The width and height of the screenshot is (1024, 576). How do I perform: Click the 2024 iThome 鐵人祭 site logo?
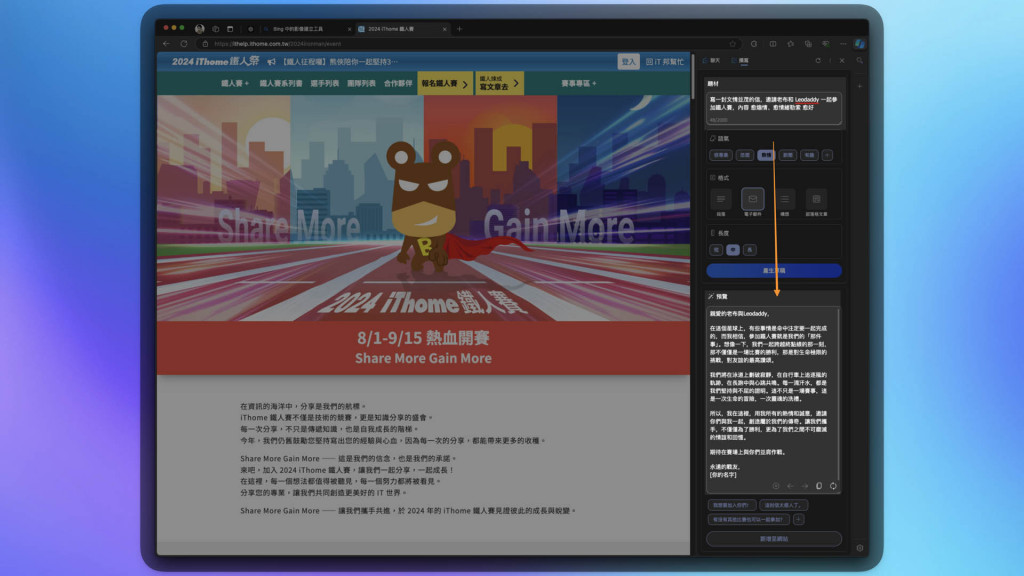216,62
